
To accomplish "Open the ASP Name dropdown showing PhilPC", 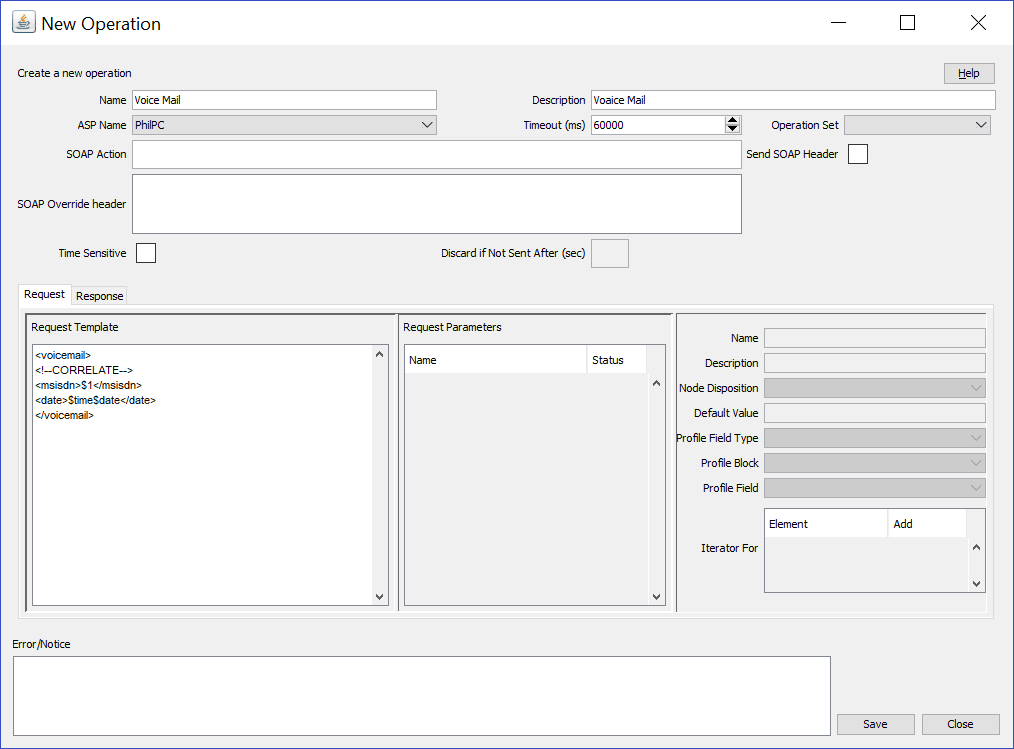I will pyautogui.click(x=285, y=125).
